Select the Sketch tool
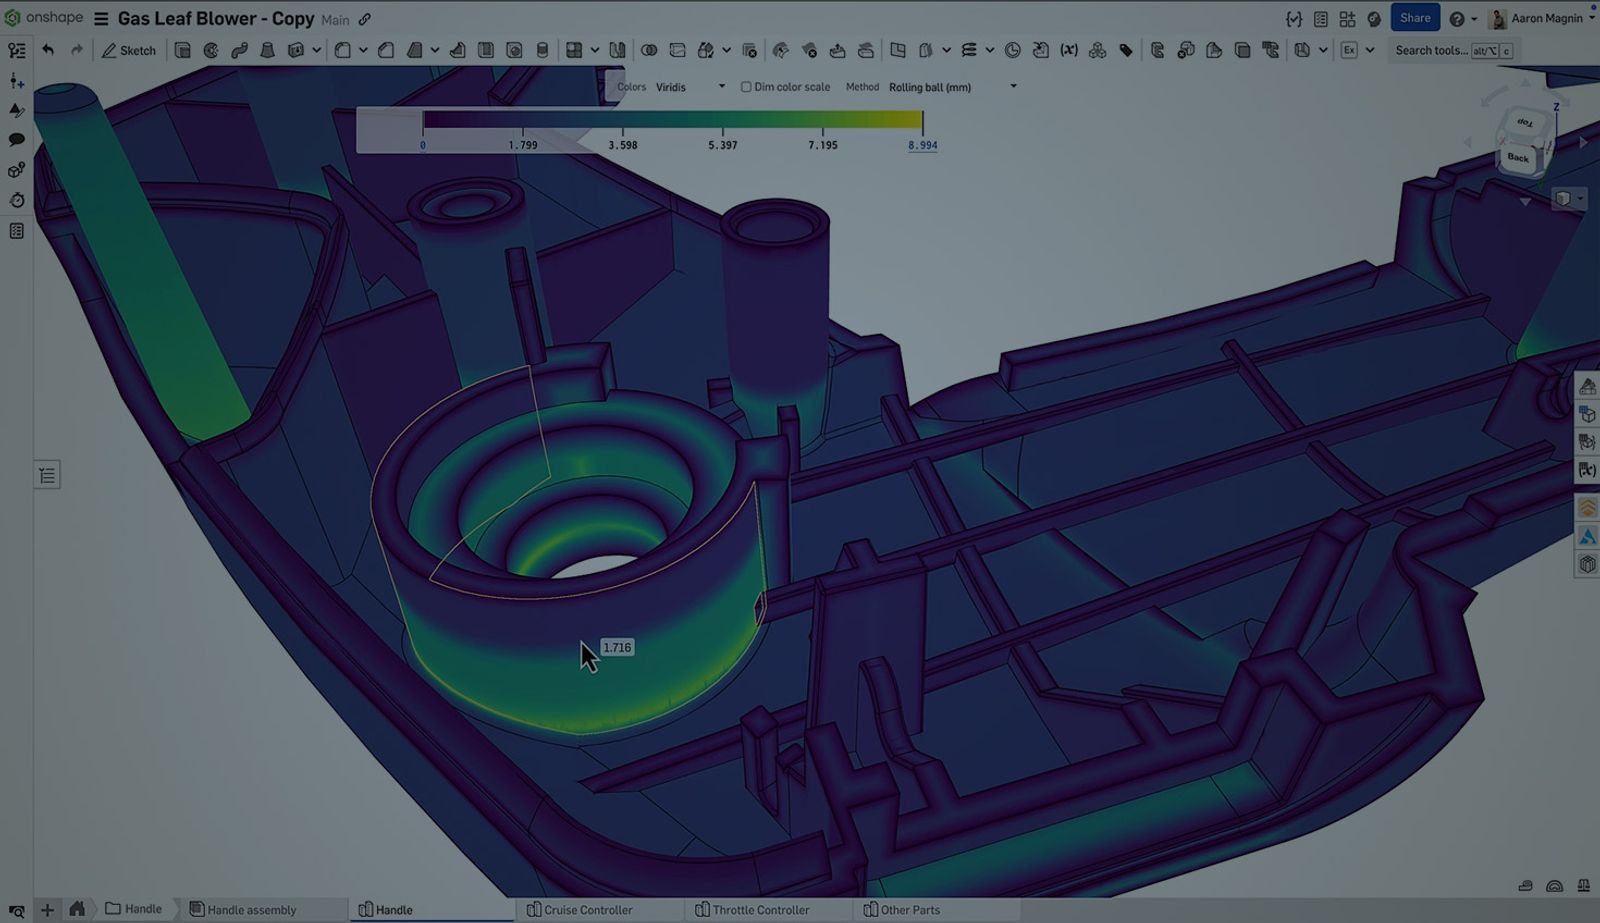Screen dimensions: 1600x923 click(130, 50)
